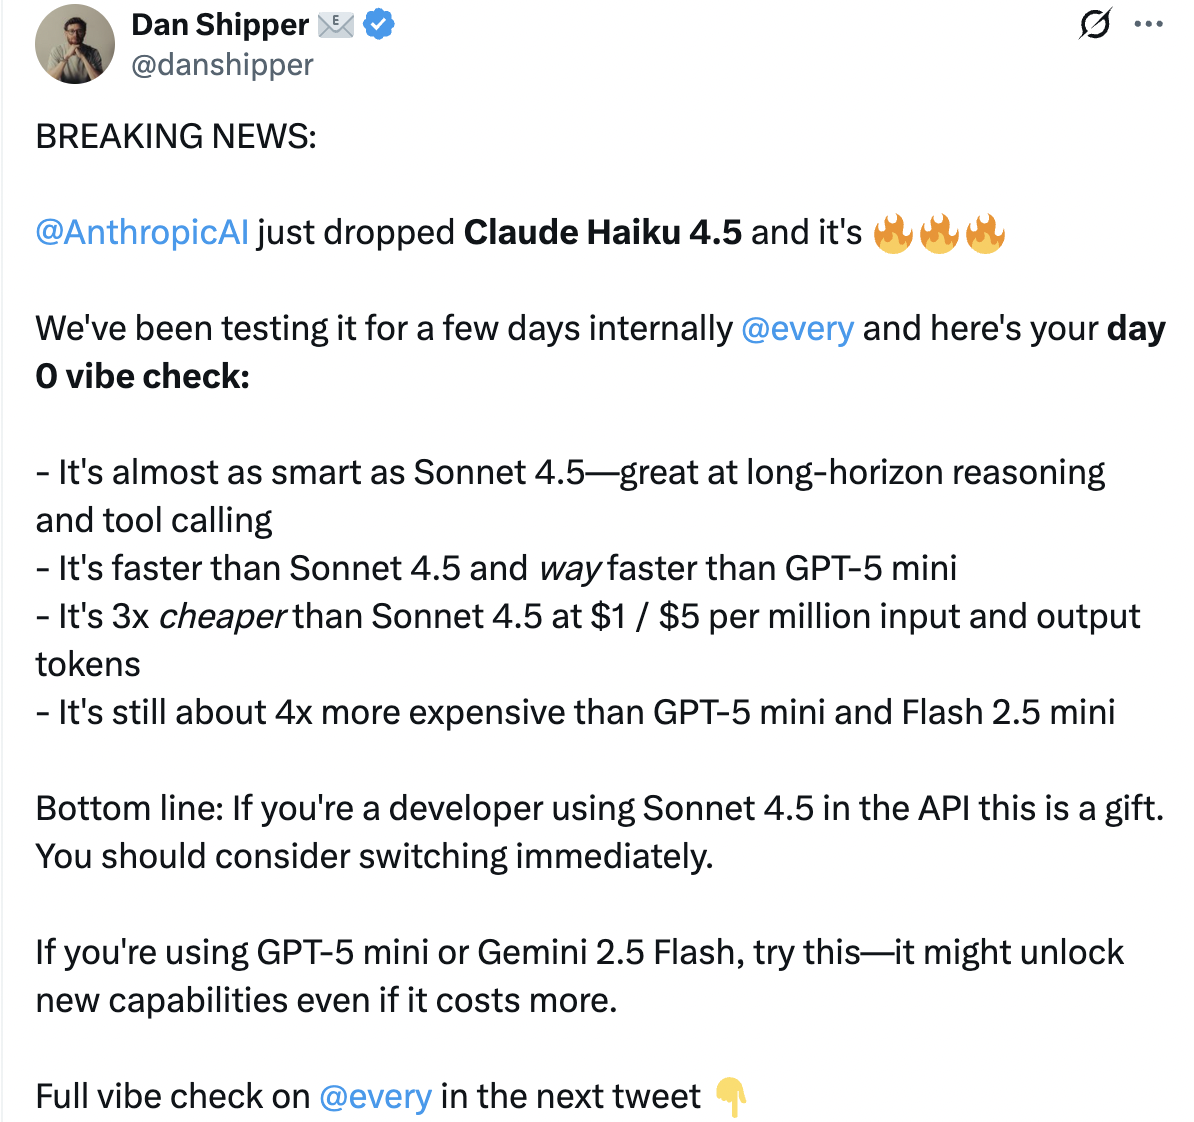Click the first fire emoji
This screenshot has height=1122, width=1194.
(893, 233)
